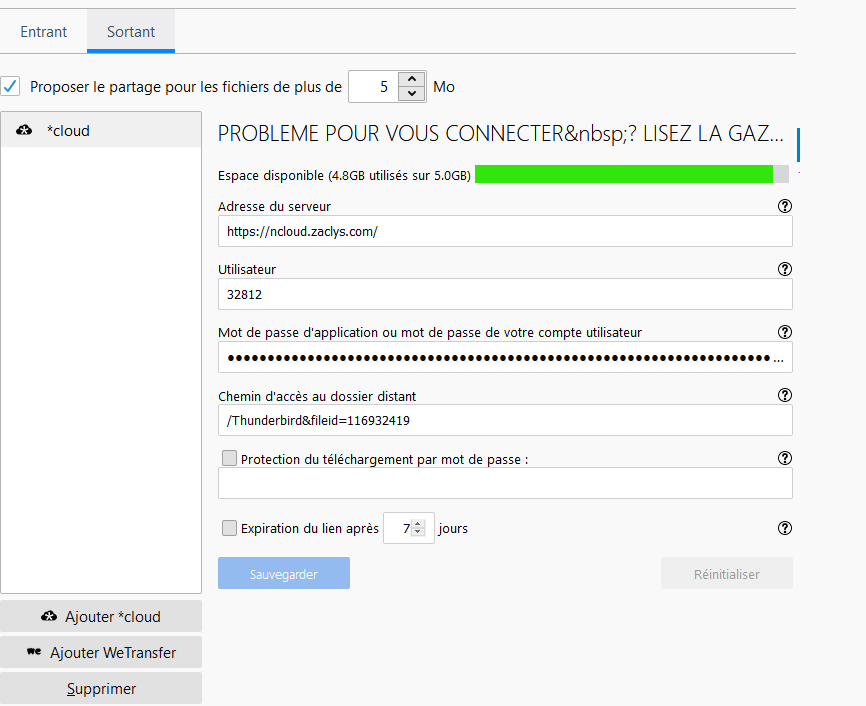
Task: Click help icon for Utilisateur field
Action: point(784,269)
